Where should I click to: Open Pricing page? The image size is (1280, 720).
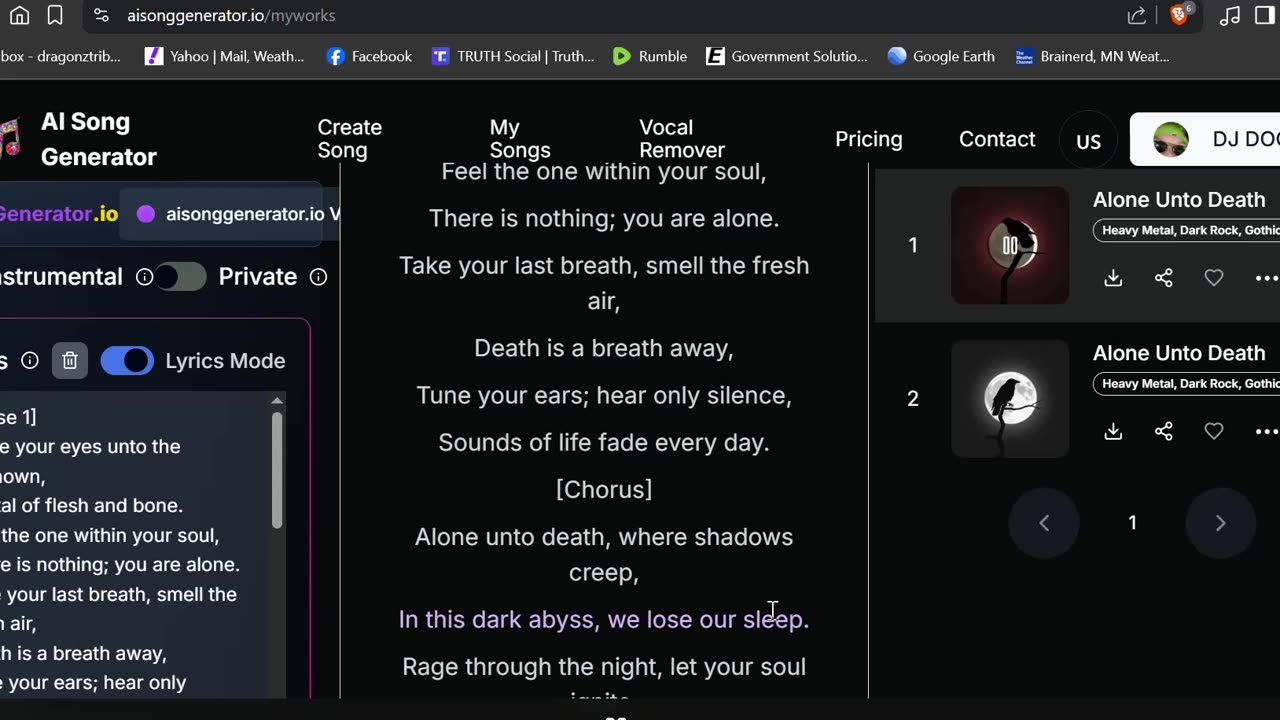tap(868, 139)
